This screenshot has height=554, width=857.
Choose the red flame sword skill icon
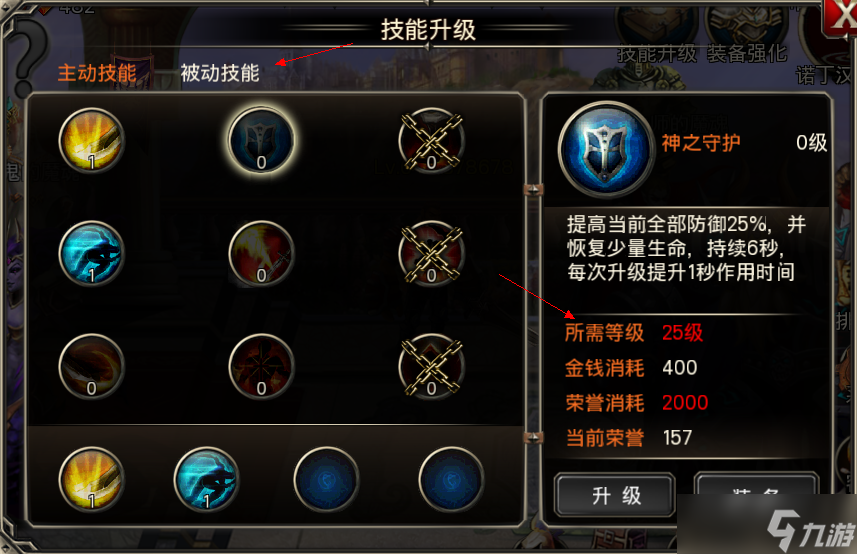click(261, 254)
